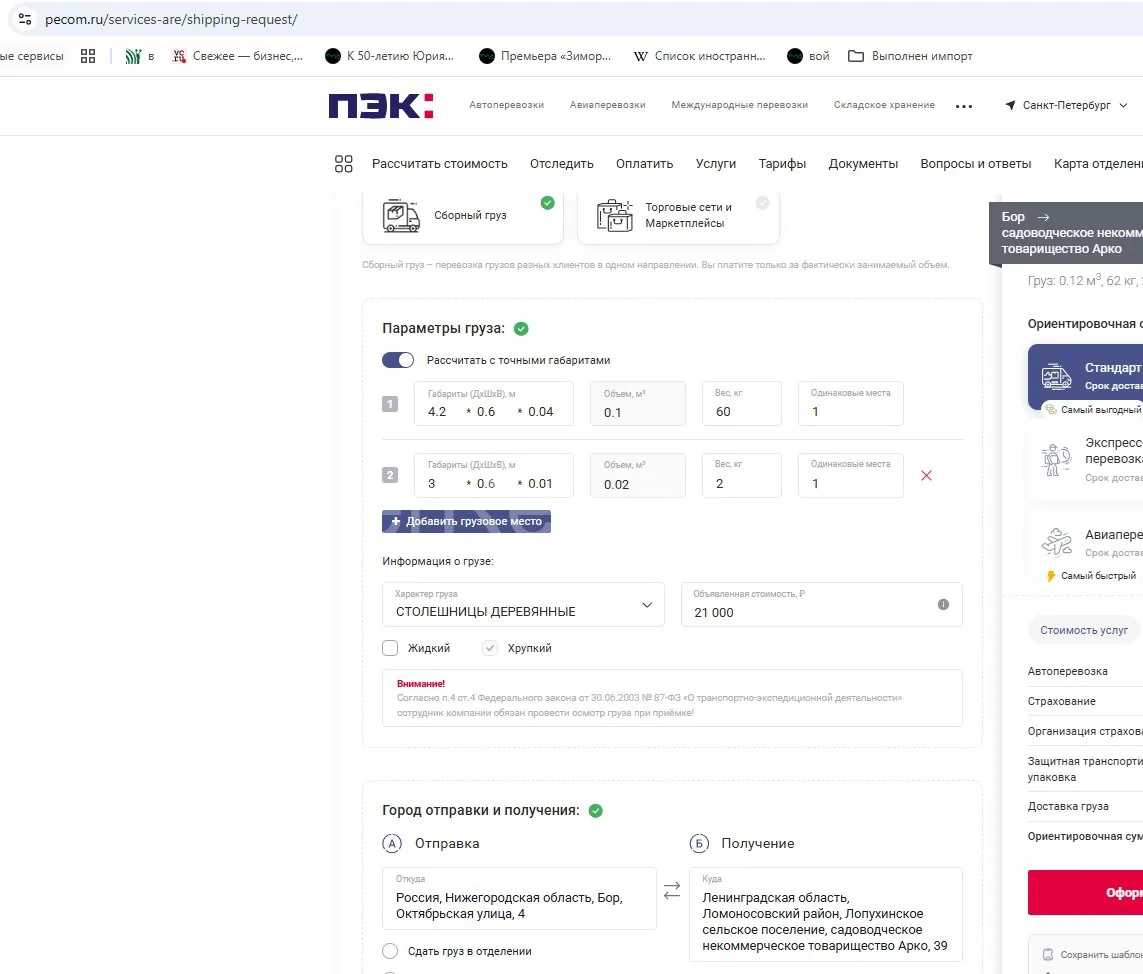Go to Отследить in navigation
1143x974 pixels.
(x=561, y=164)
